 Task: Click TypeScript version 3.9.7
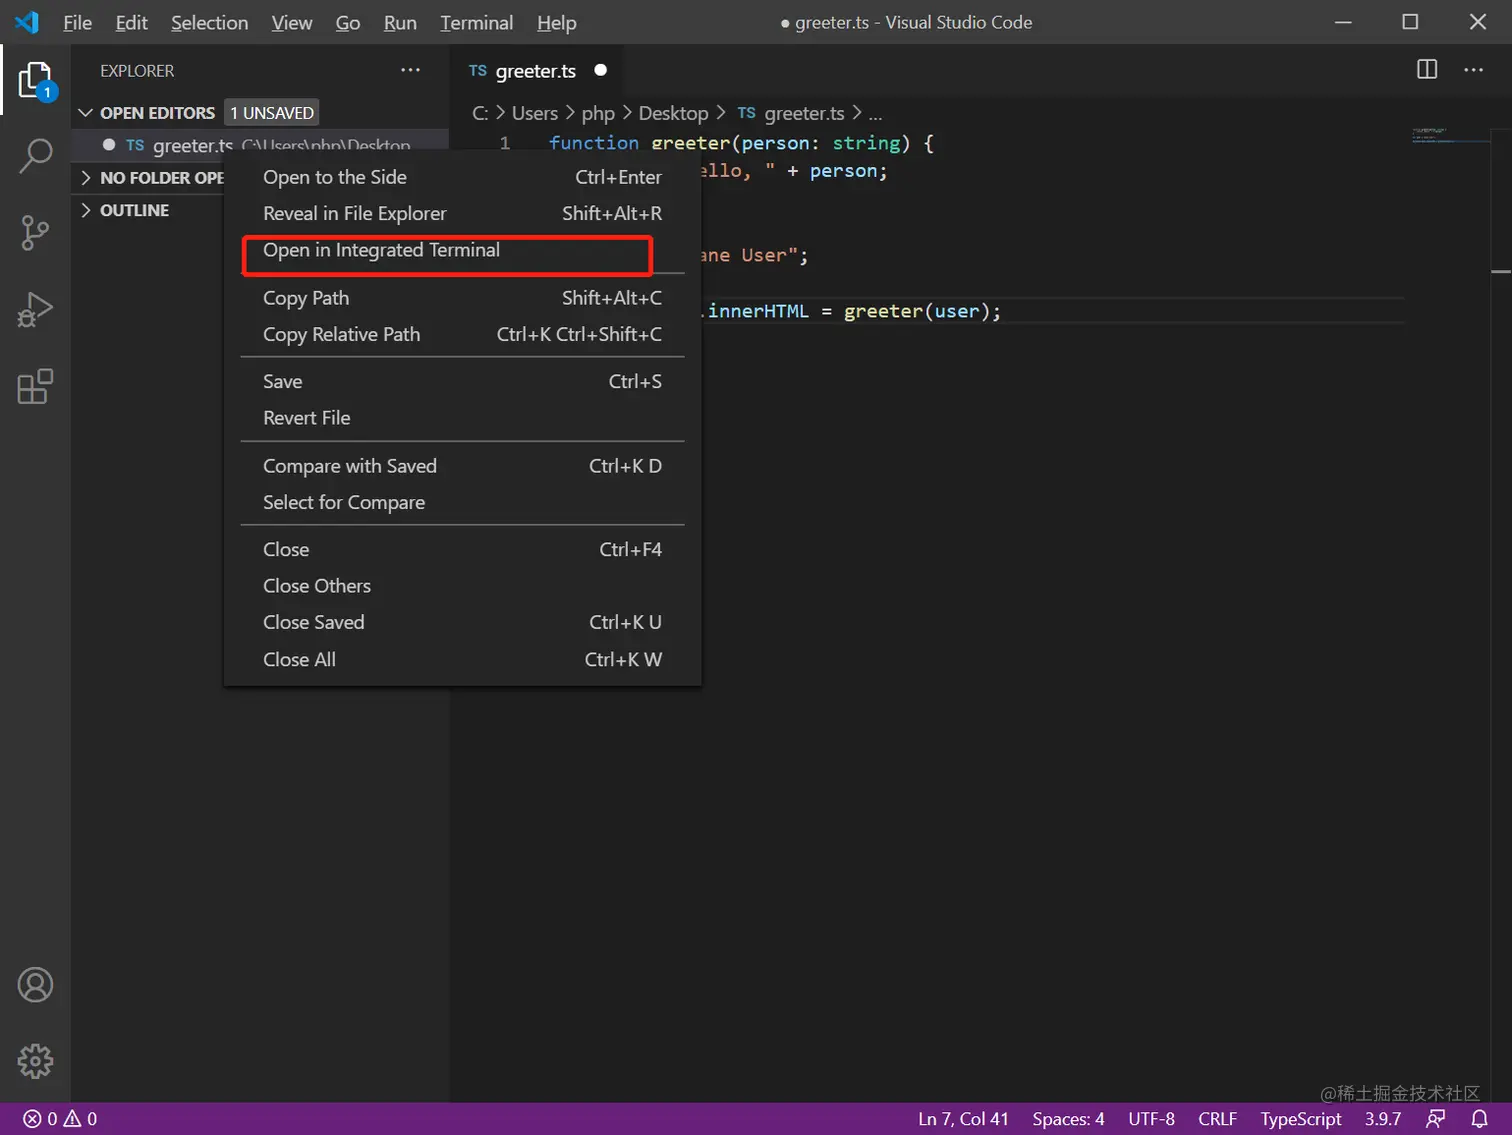[1383, 1119]
